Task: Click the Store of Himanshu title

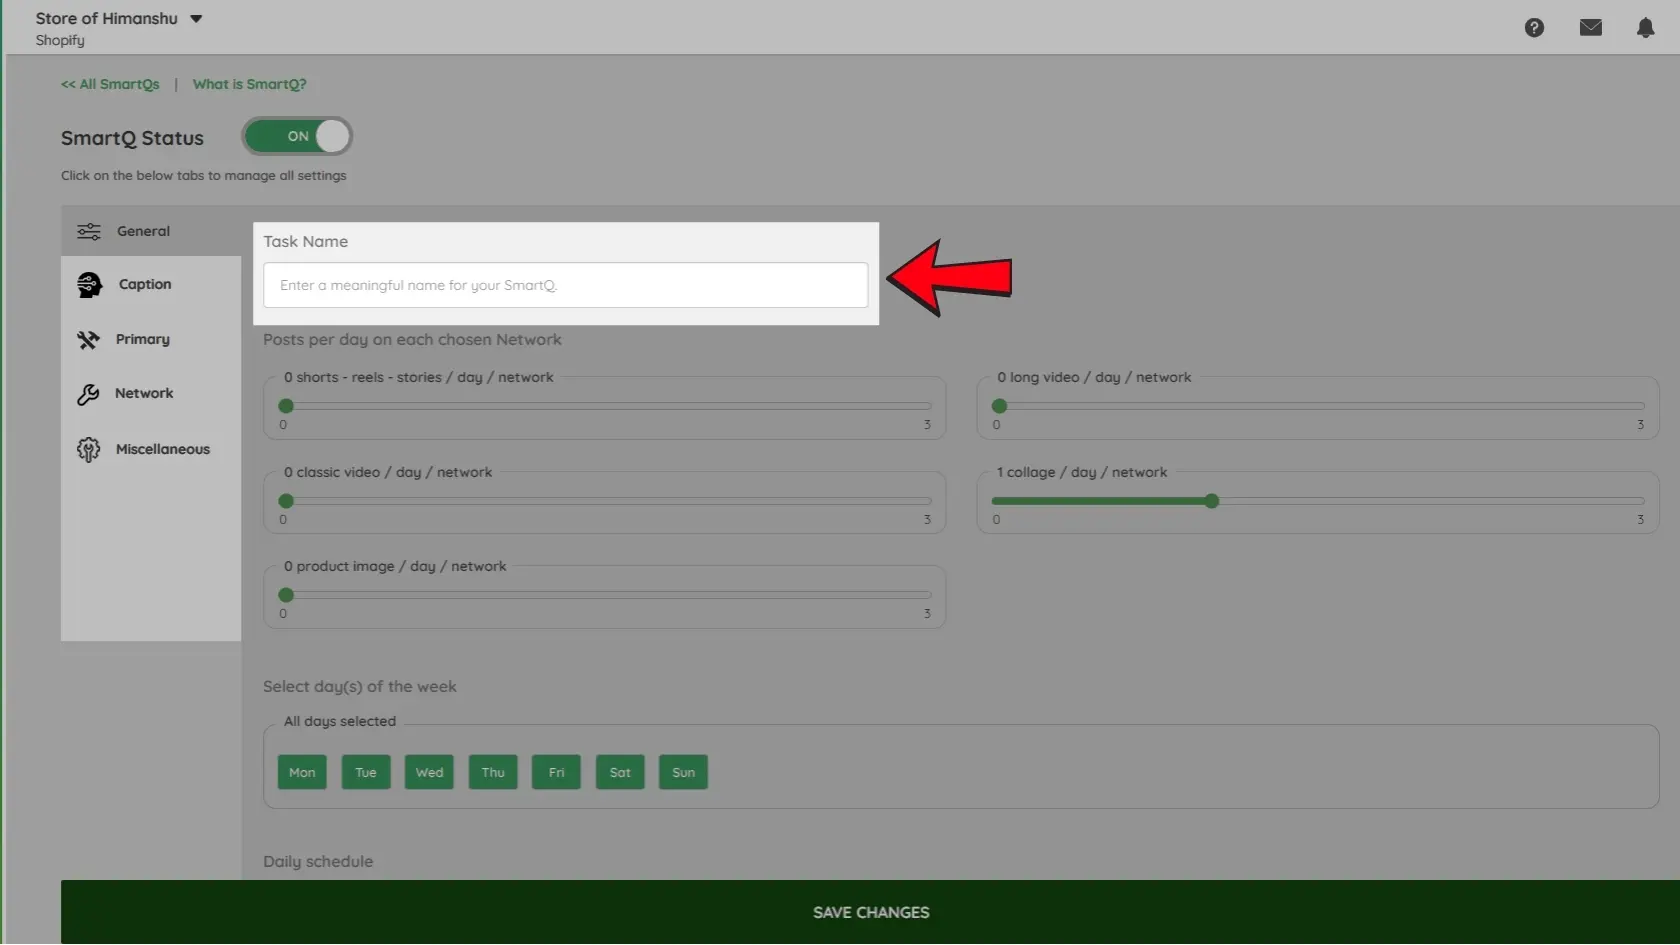Action: tap(107, 19)
